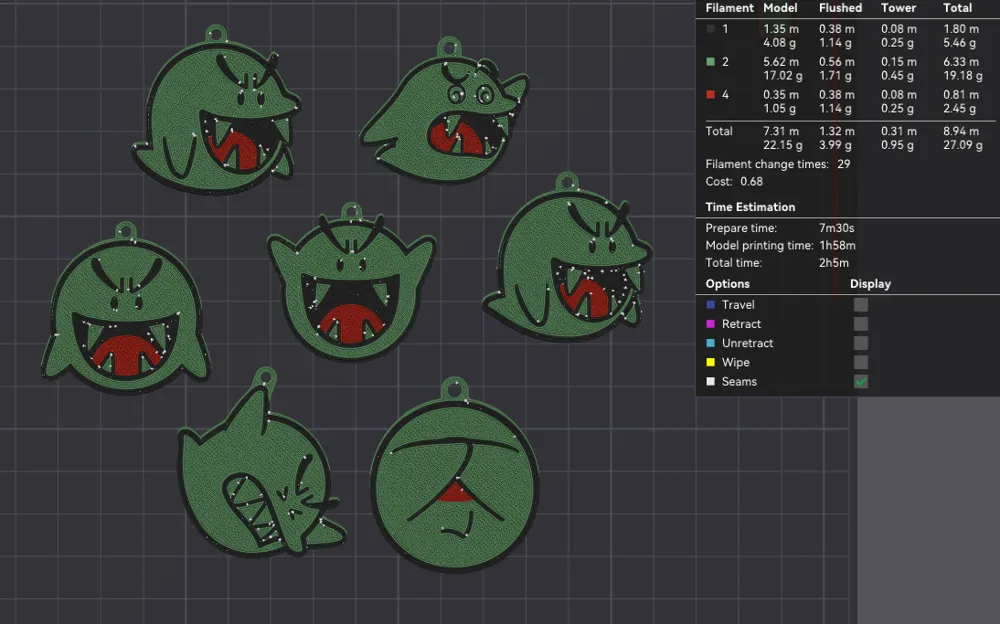Image resolution: width=1000 pixels, height=624 pixels.
Task: Click the Time Estimation heading
Action: pos(750,207)
